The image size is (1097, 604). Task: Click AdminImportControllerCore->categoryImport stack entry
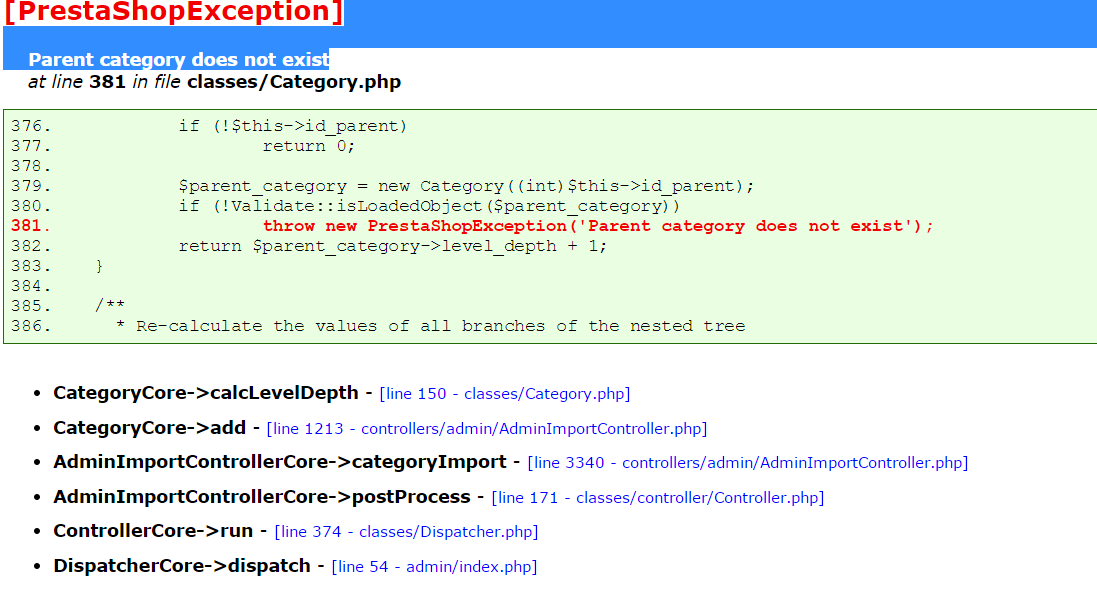coord(280,462)
